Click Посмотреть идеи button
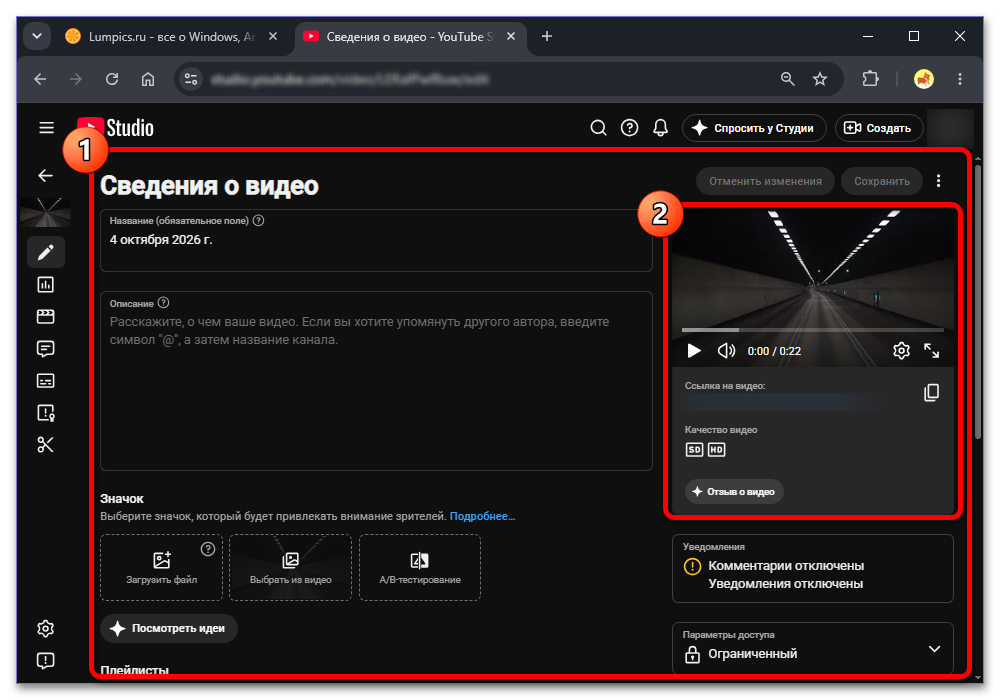1000x700 pixels. coord(169,628)
